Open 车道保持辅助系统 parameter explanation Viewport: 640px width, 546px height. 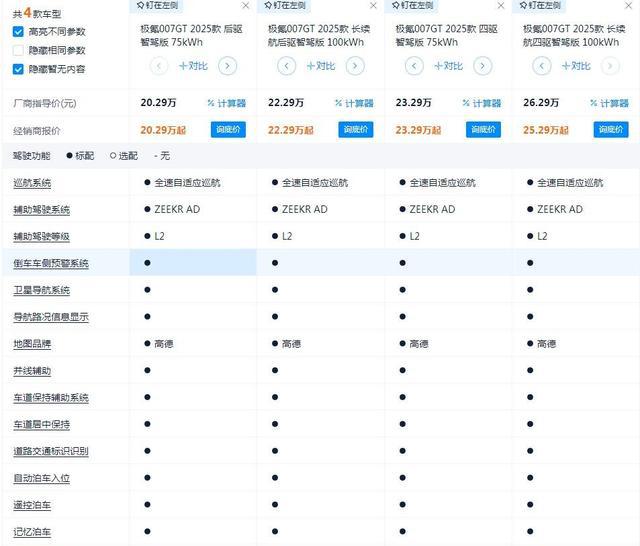51,398
